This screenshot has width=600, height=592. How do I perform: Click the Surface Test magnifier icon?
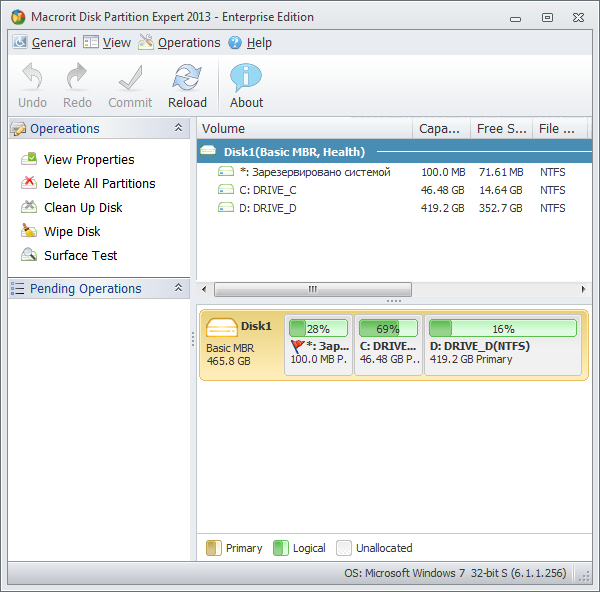click(29, 255)
